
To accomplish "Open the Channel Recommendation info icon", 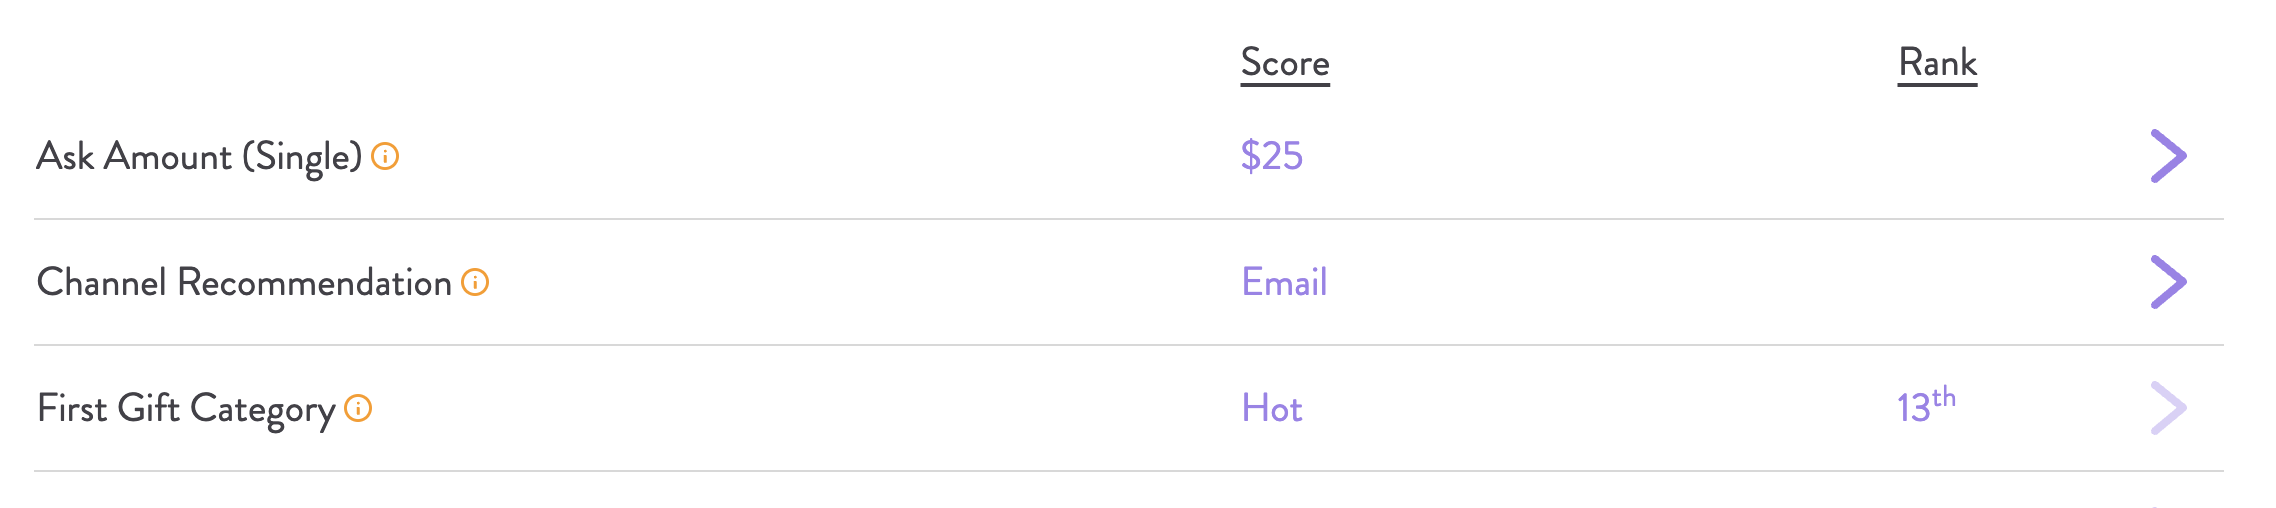I will click(x=475, y=282).
